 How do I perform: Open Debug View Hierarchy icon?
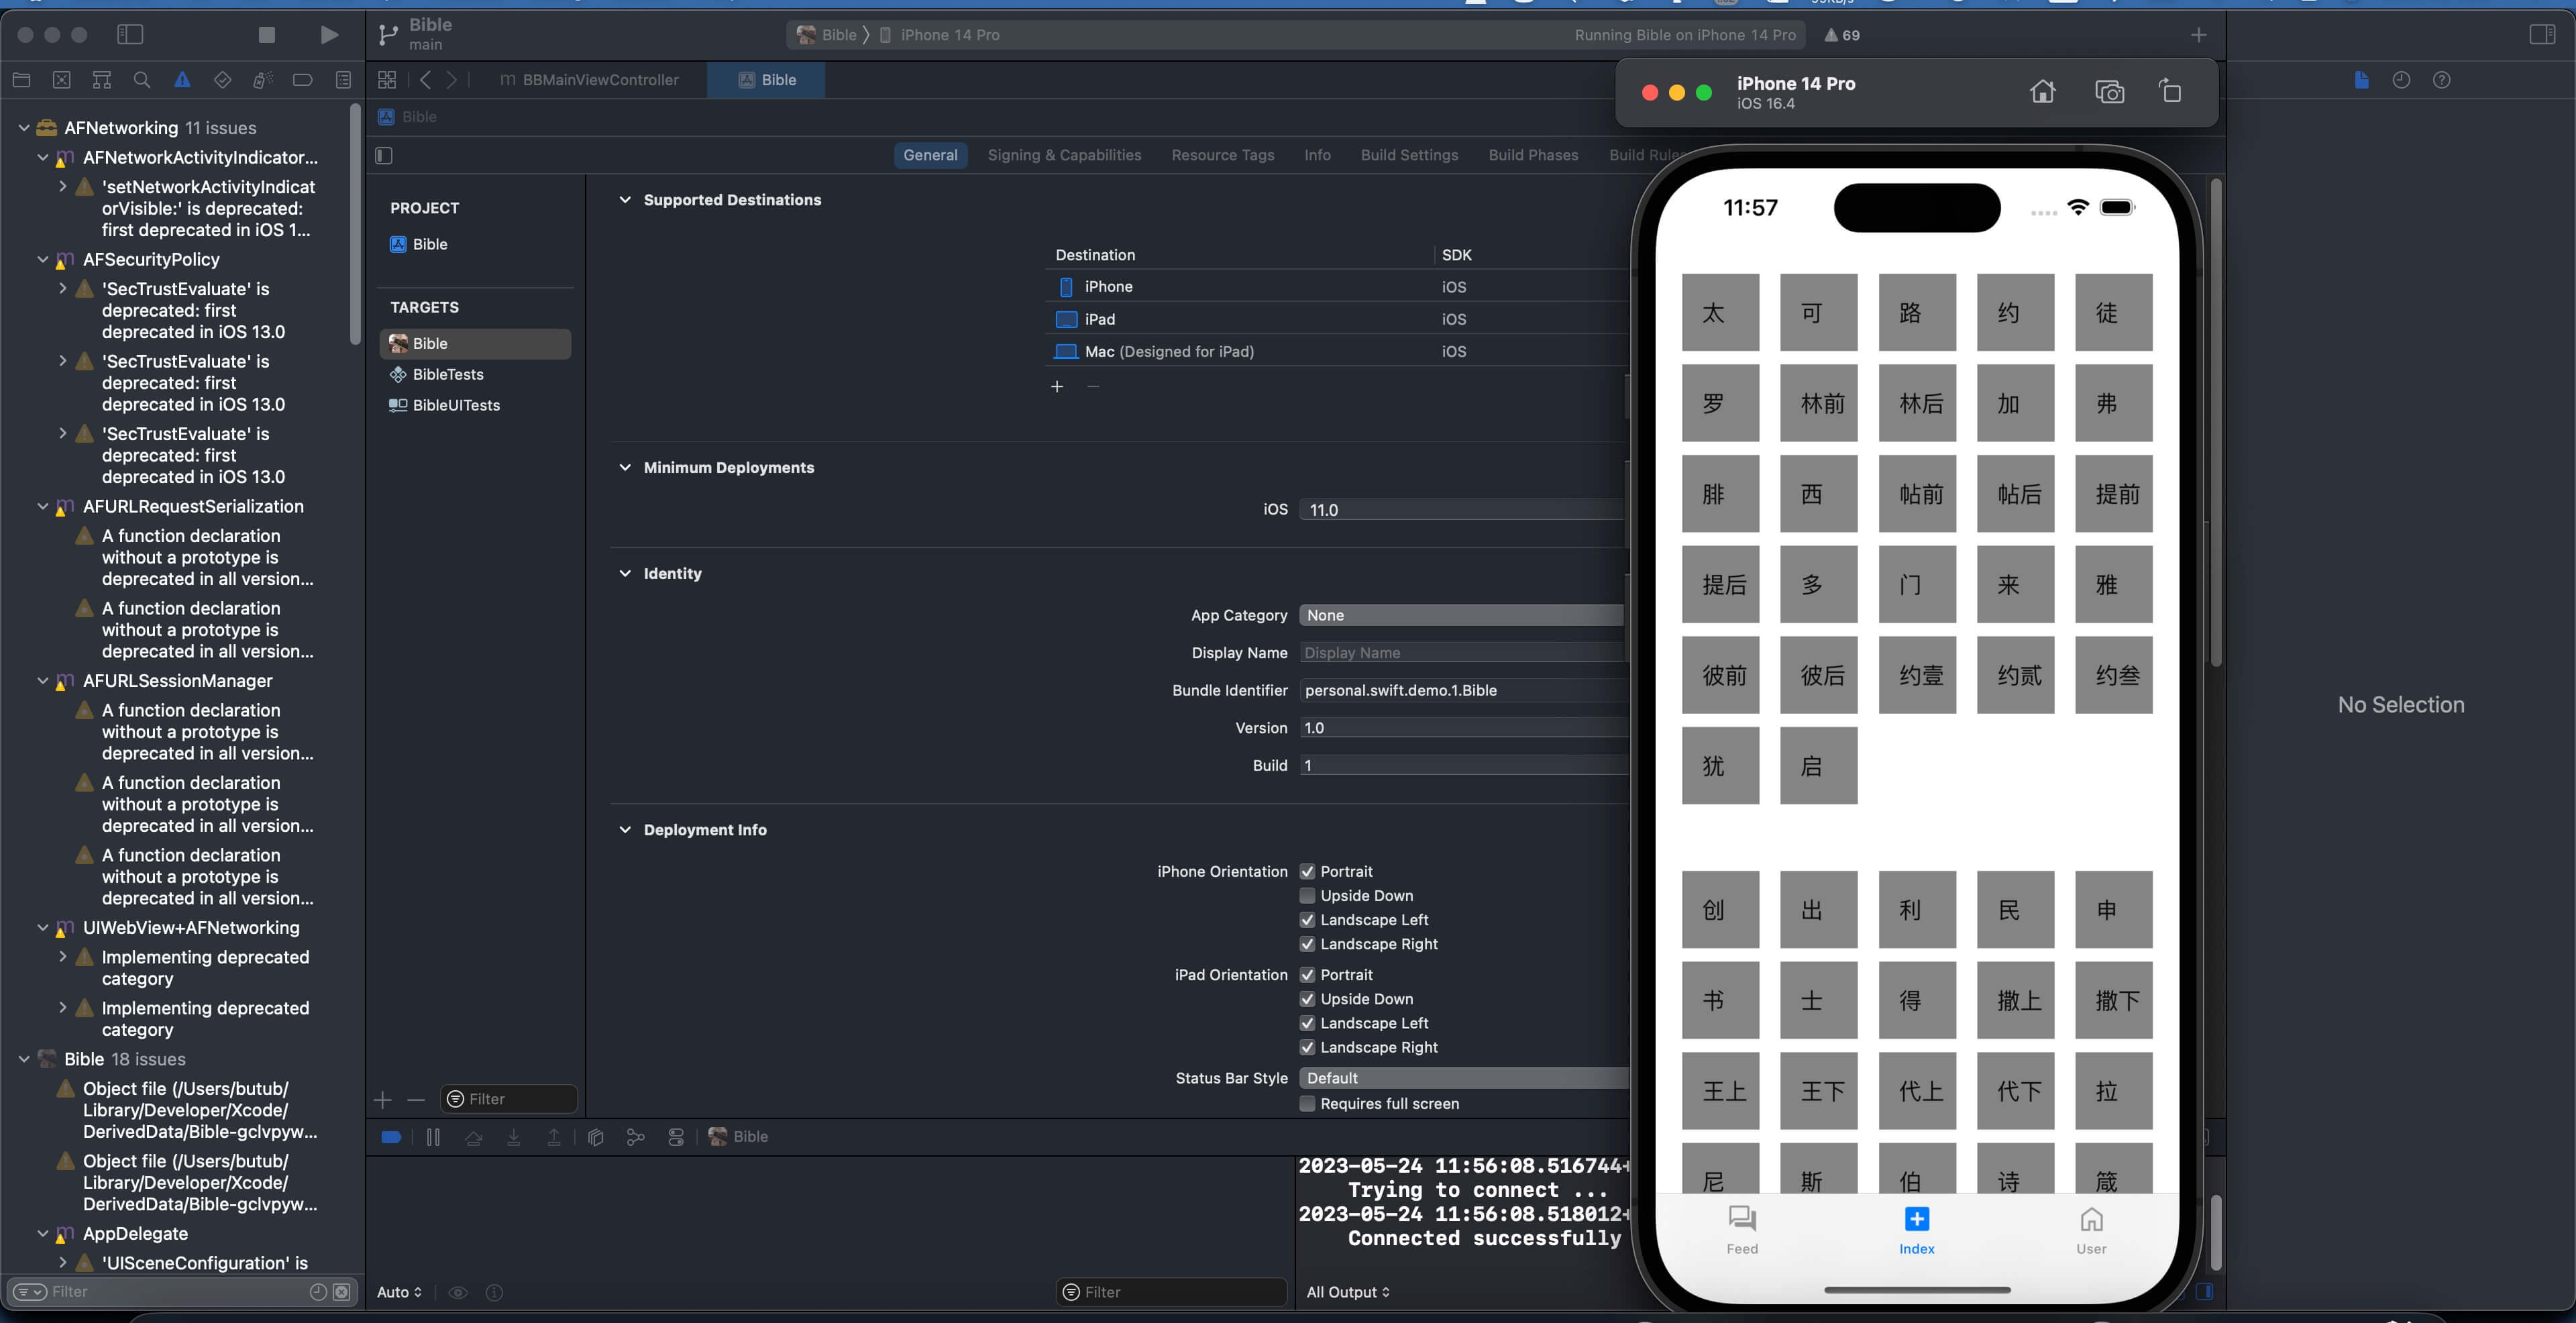[596, 1137]
